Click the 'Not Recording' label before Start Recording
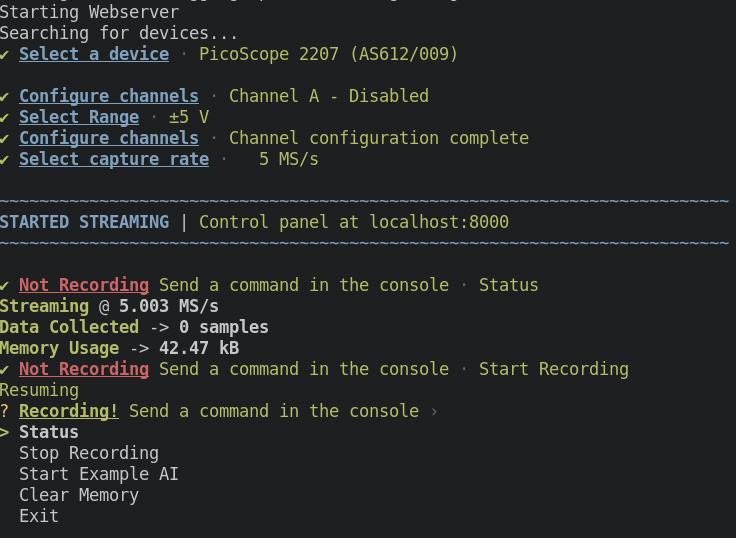This screenshot has height=538, width=736. [83, 369]
